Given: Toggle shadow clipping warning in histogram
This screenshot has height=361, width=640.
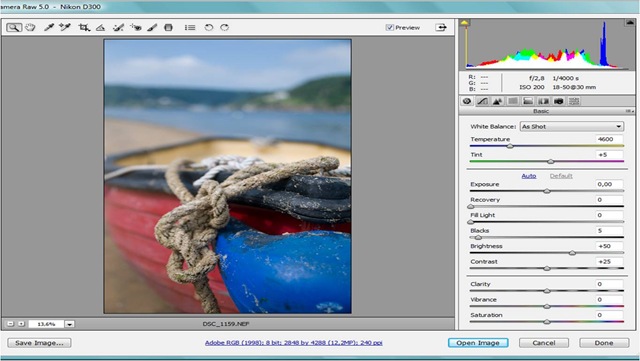Looking at the screenshot, I should (x=464, y=23).
